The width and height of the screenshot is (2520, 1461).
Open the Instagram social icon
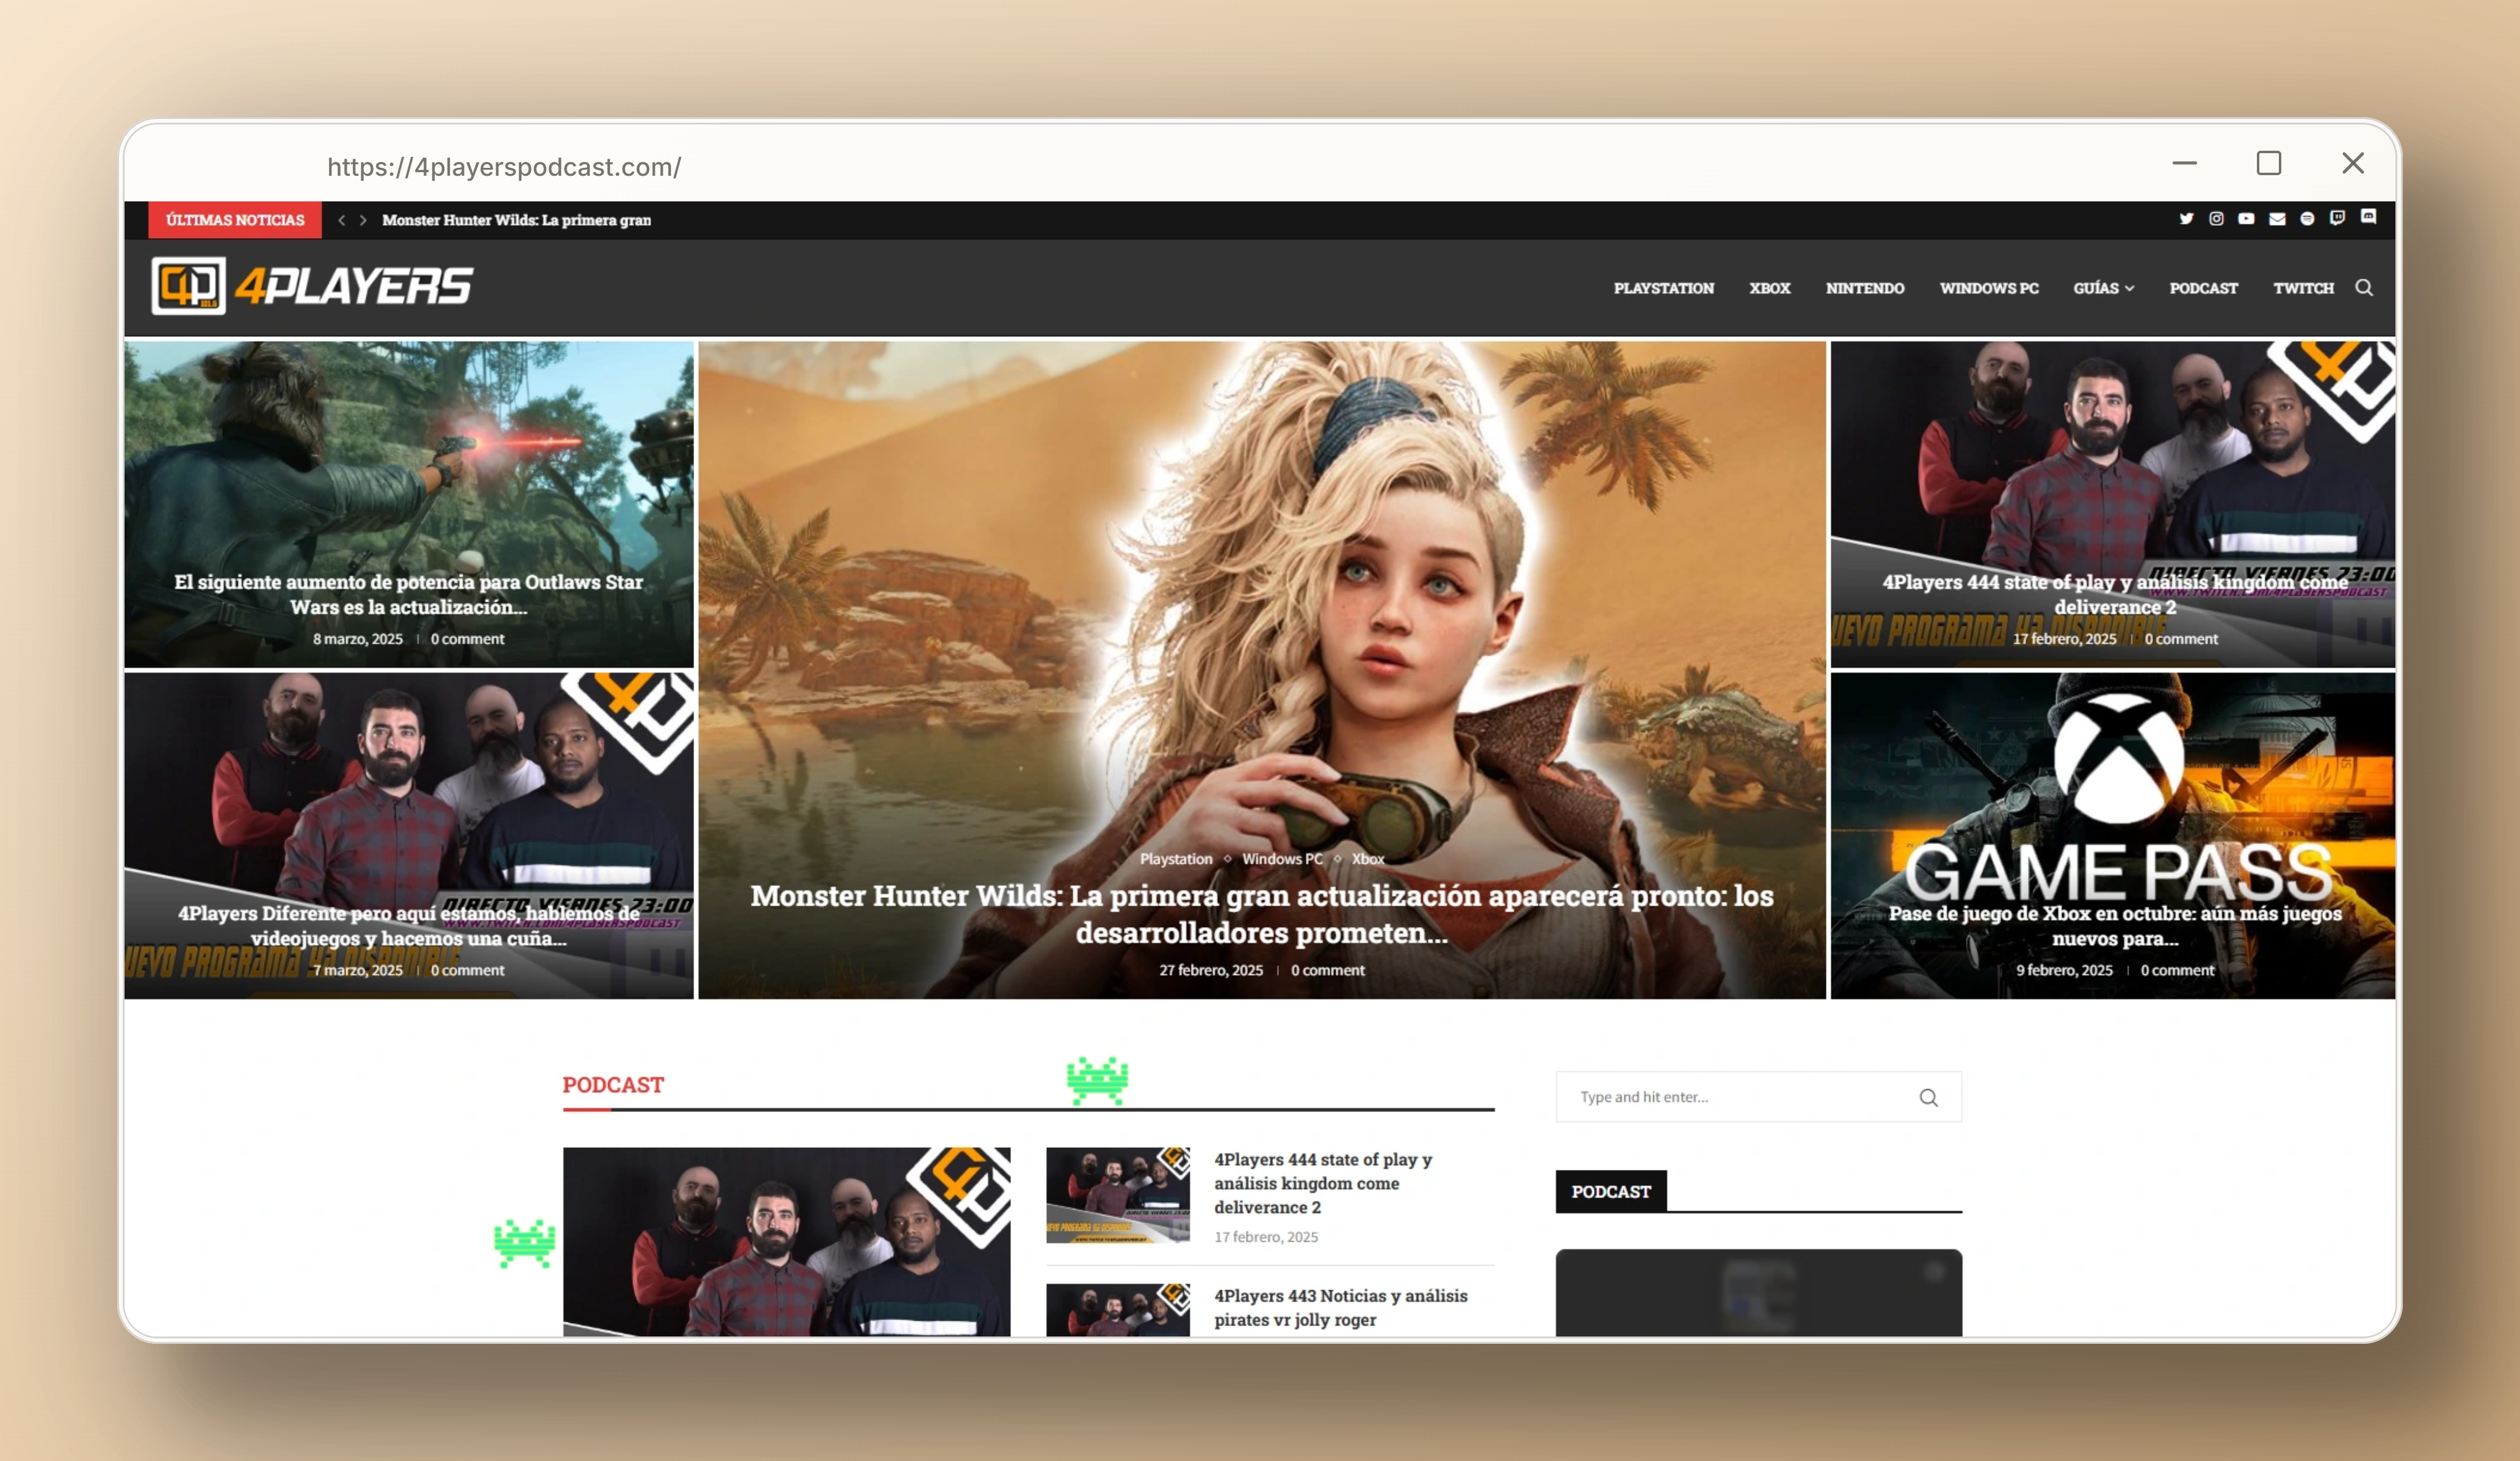(2216, 219)
